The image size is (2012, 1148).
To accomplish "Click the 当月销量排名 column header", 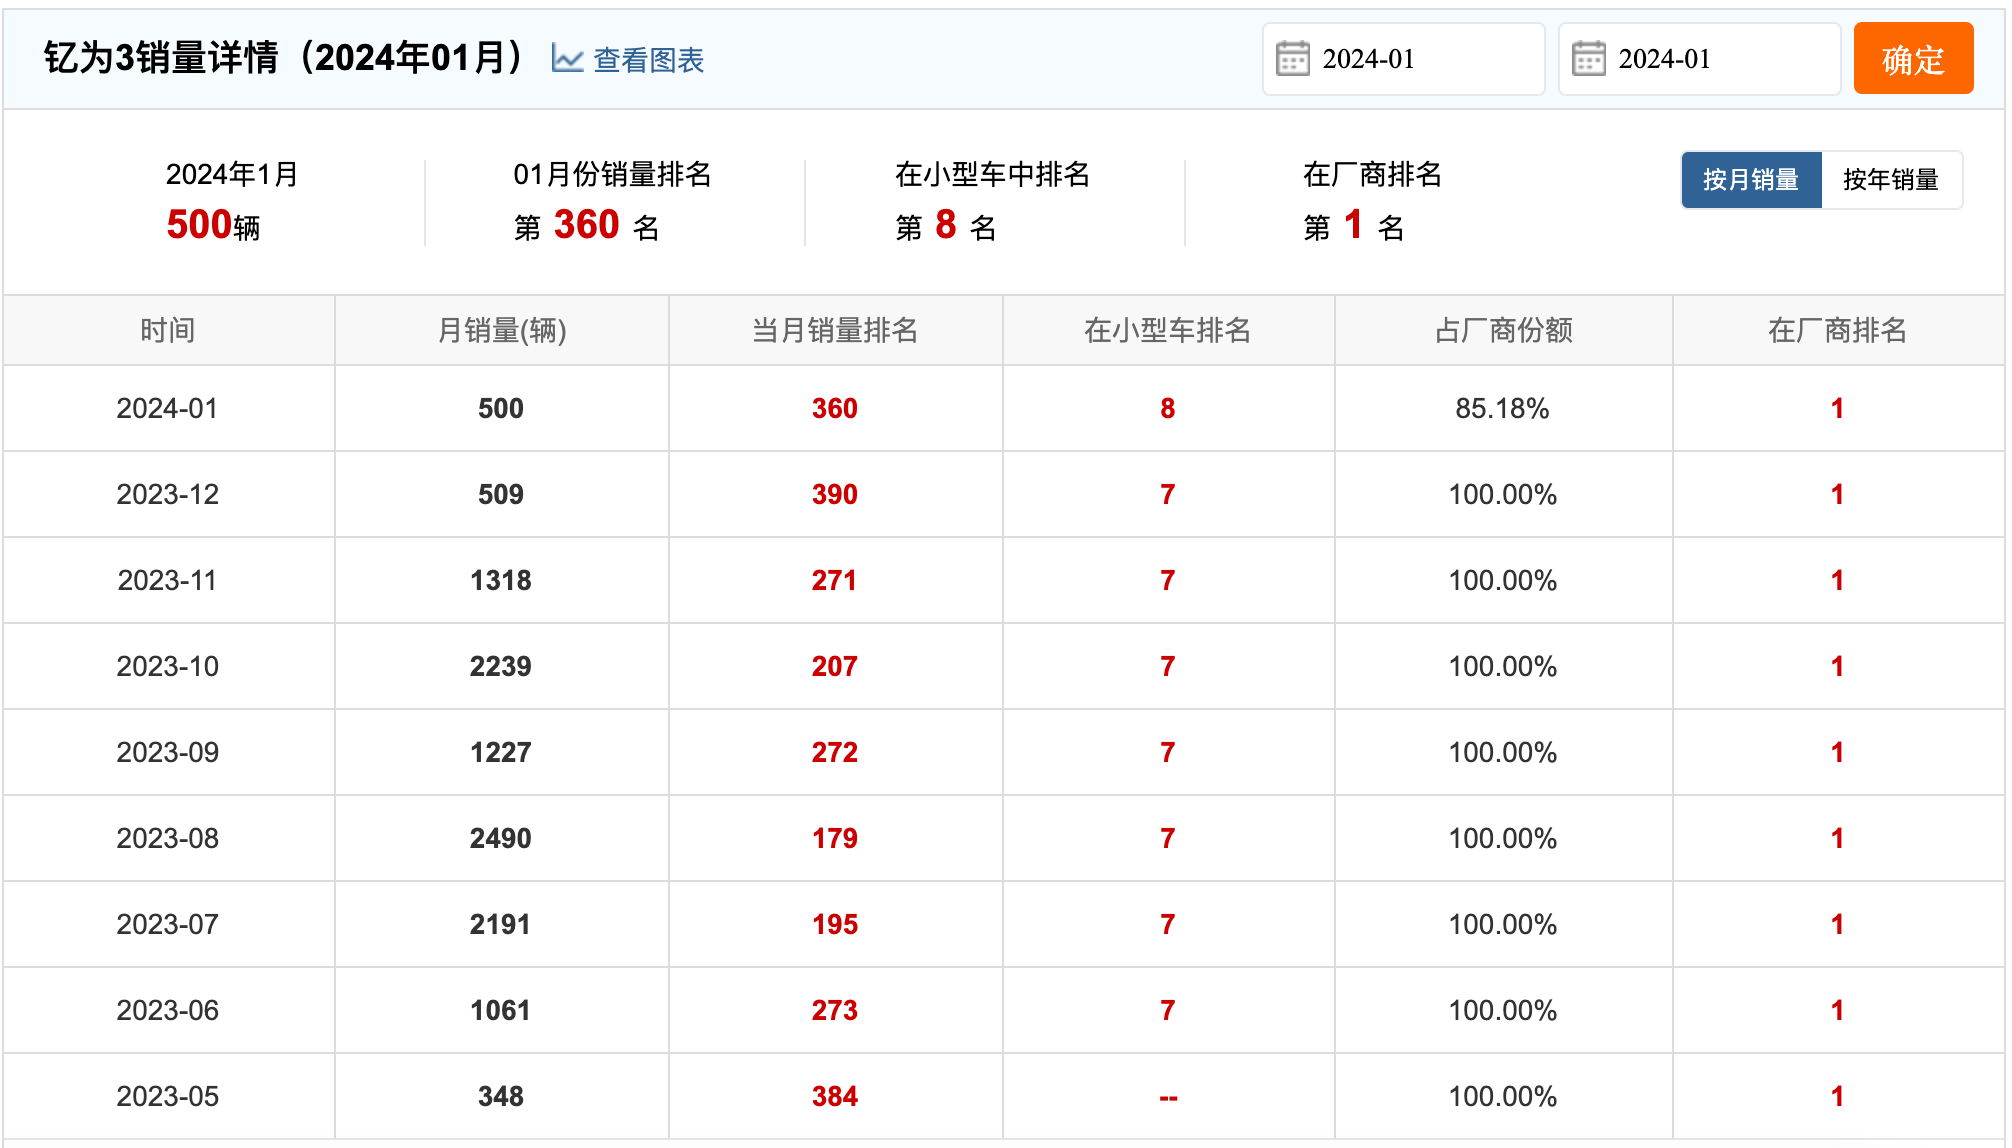I will pyautogui.click(x=835, y=330).
